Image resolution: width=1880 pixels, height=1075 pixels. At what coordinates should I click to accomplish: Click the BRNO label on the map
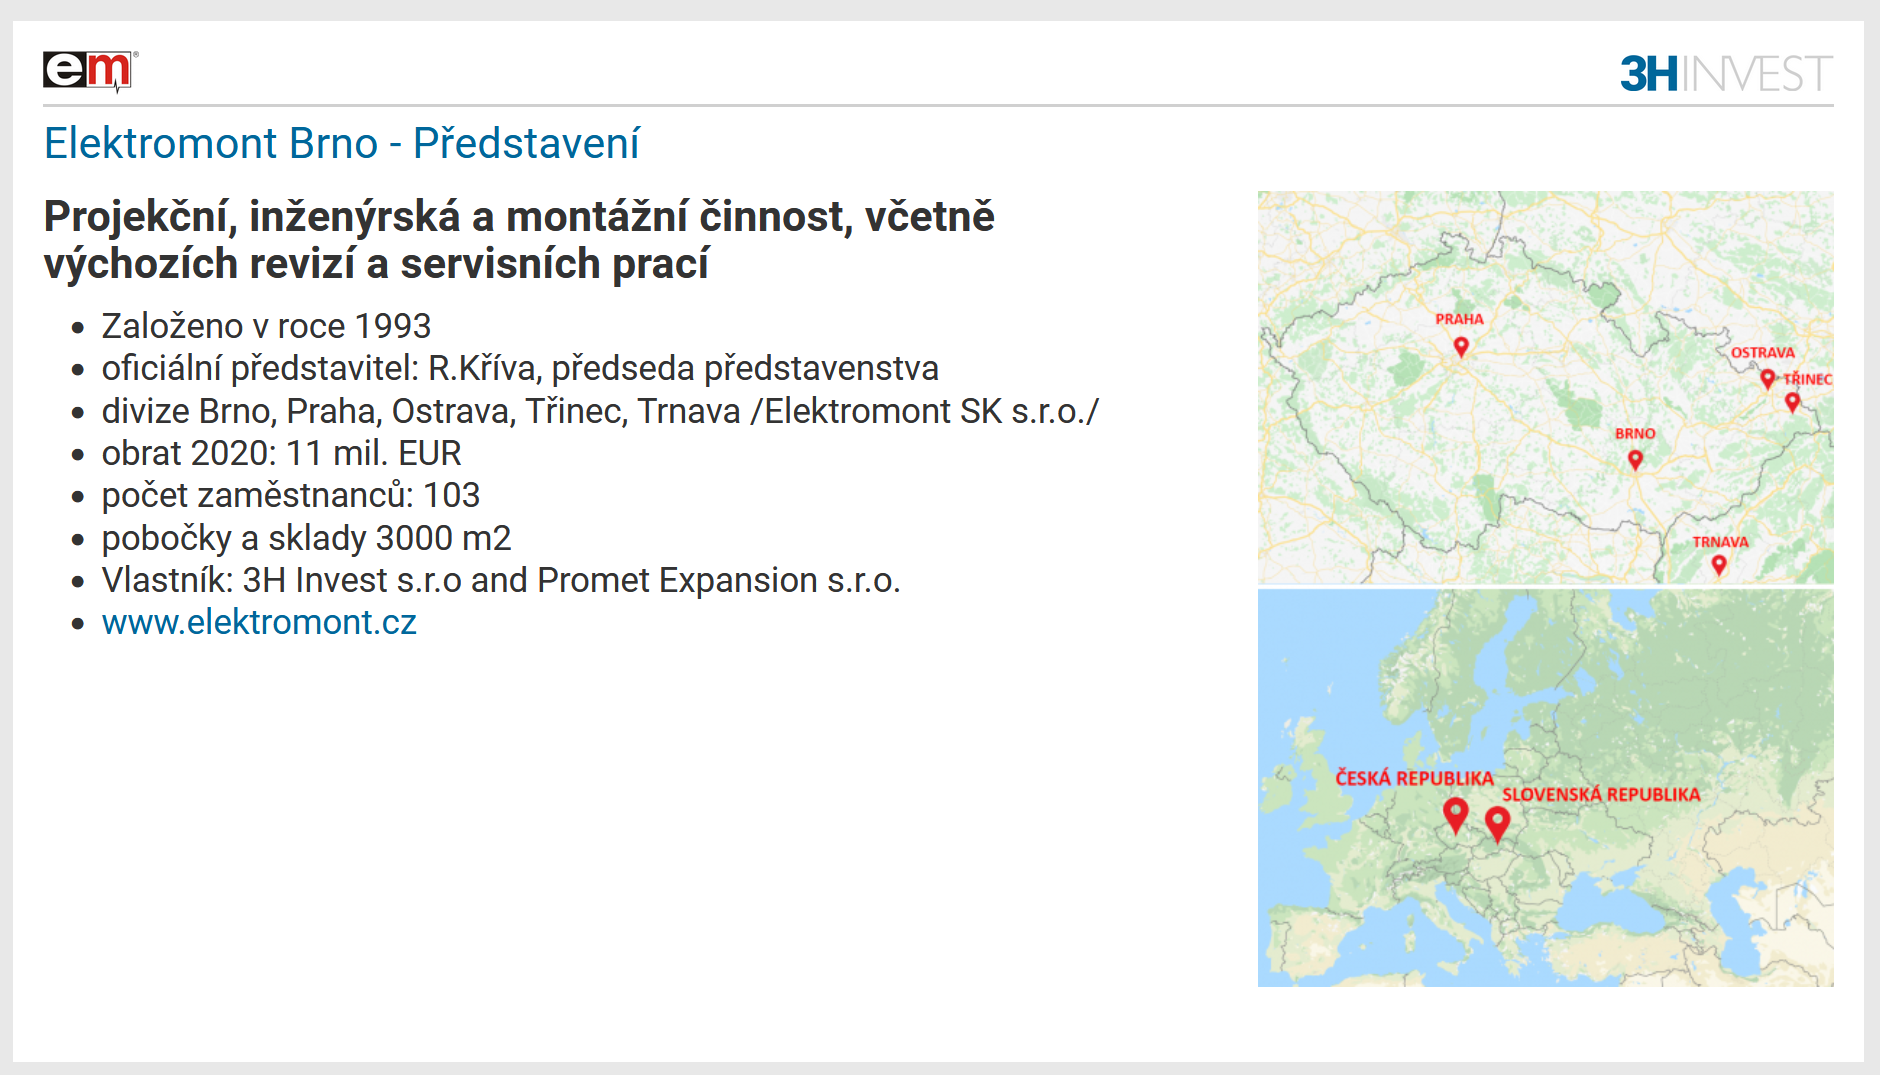tap(1635, 433)
